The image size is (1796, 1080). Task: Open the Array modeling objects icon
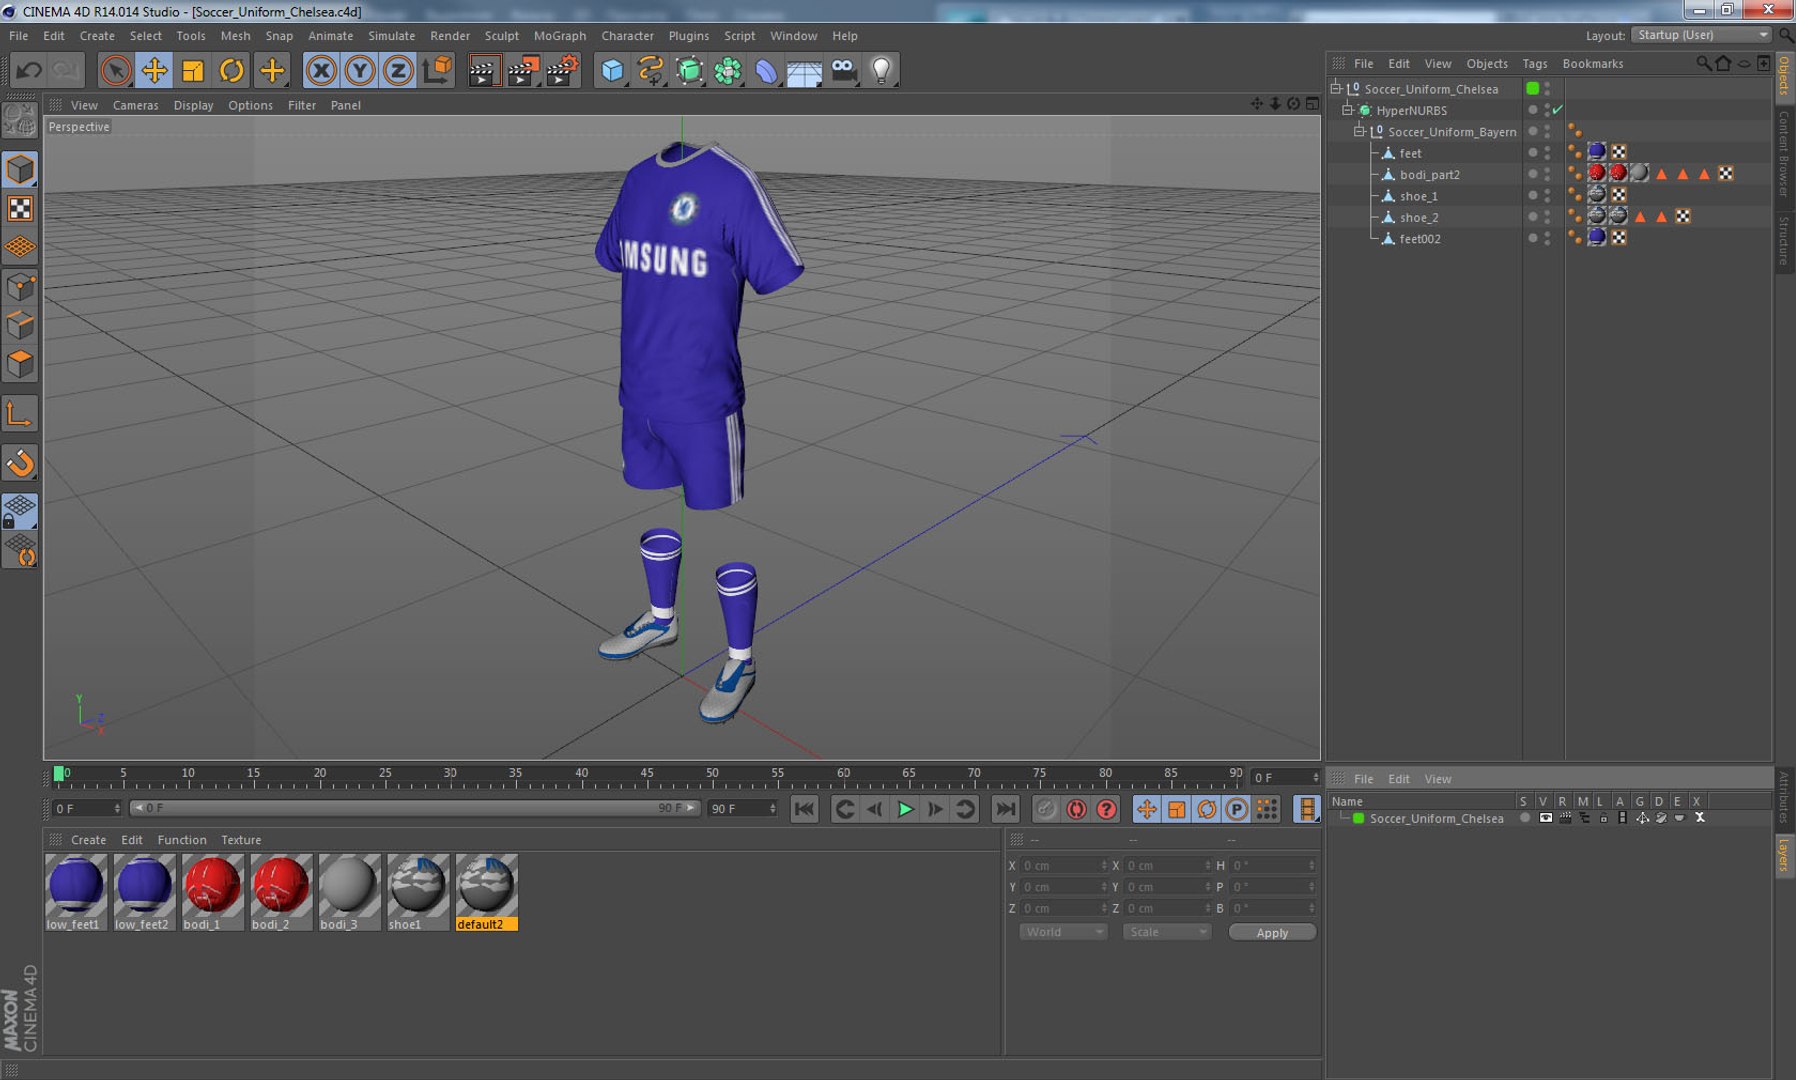tap(728, 70)
